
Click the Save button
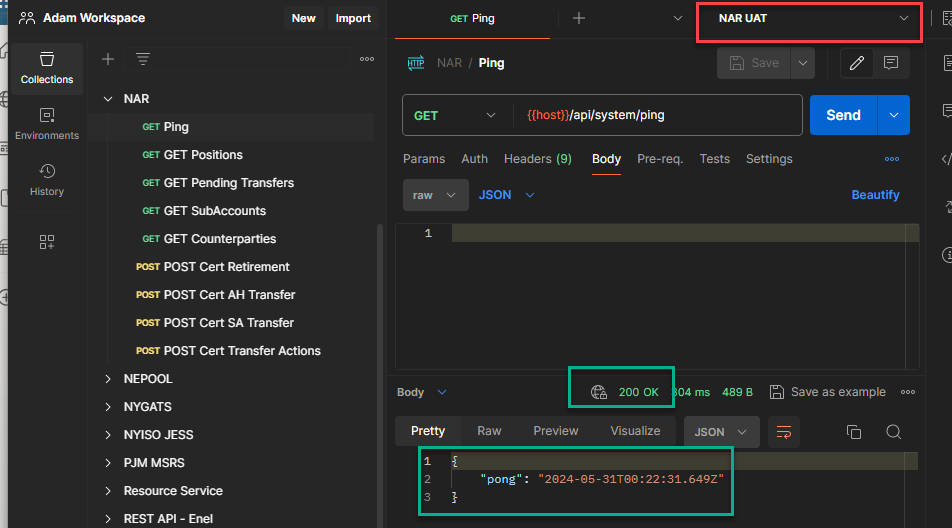pyautogui.click(x=754, y=63)
